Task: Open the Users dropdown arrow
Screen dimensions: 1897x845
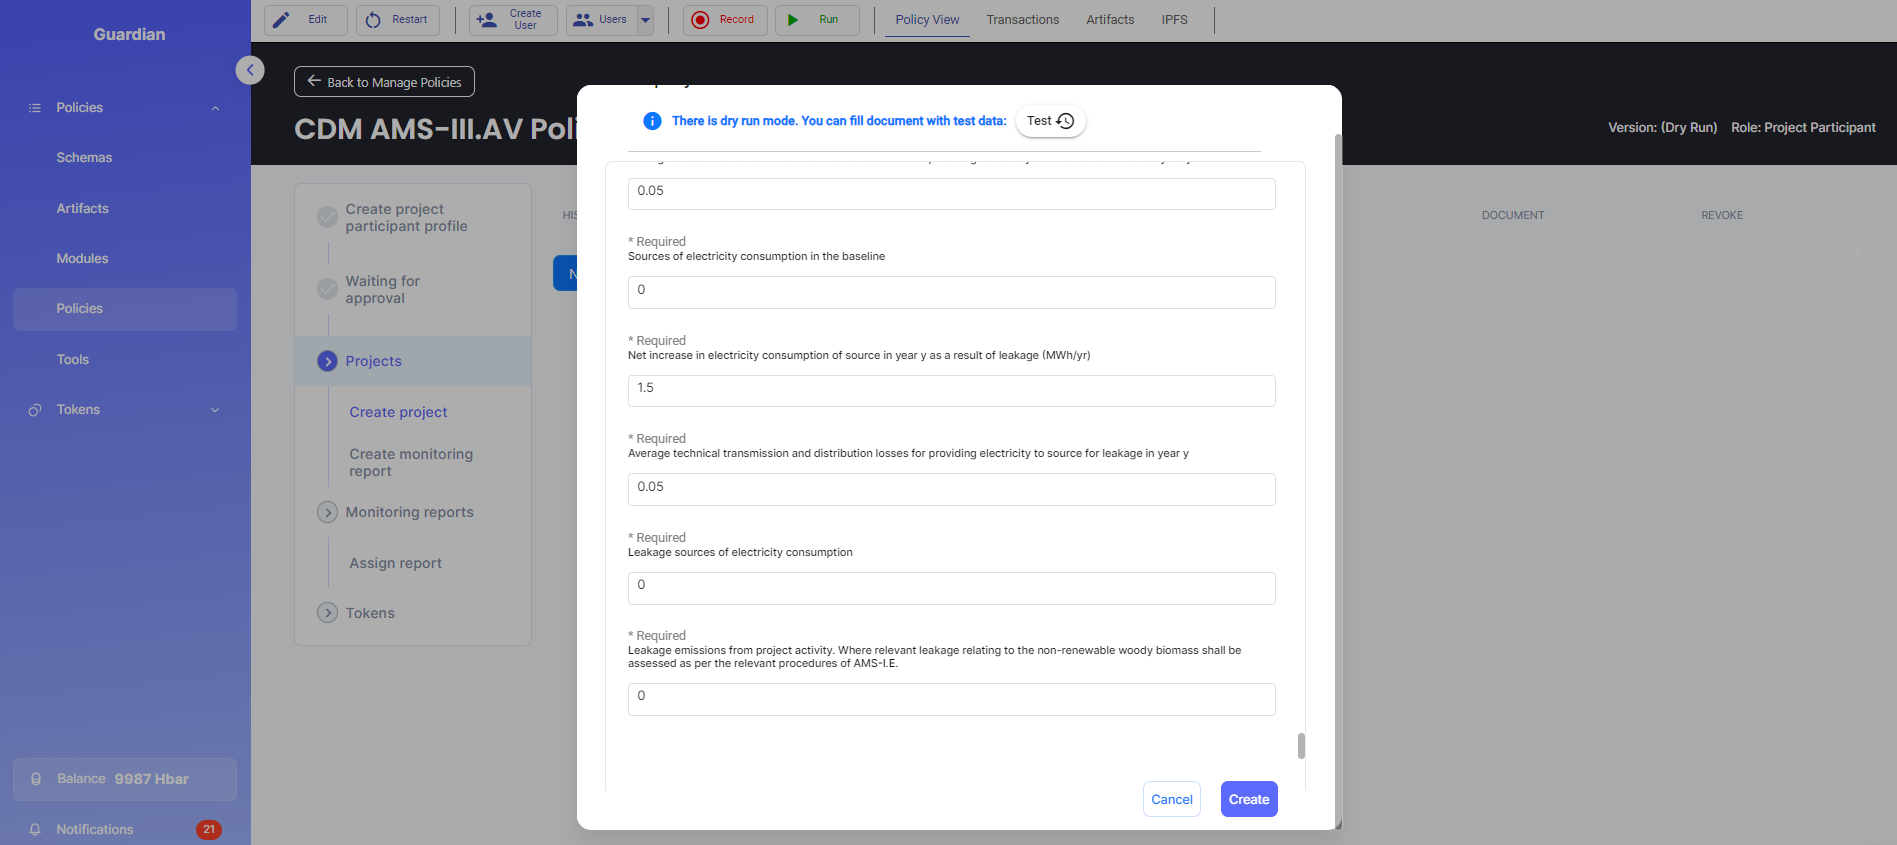Action: pos(645,20)
